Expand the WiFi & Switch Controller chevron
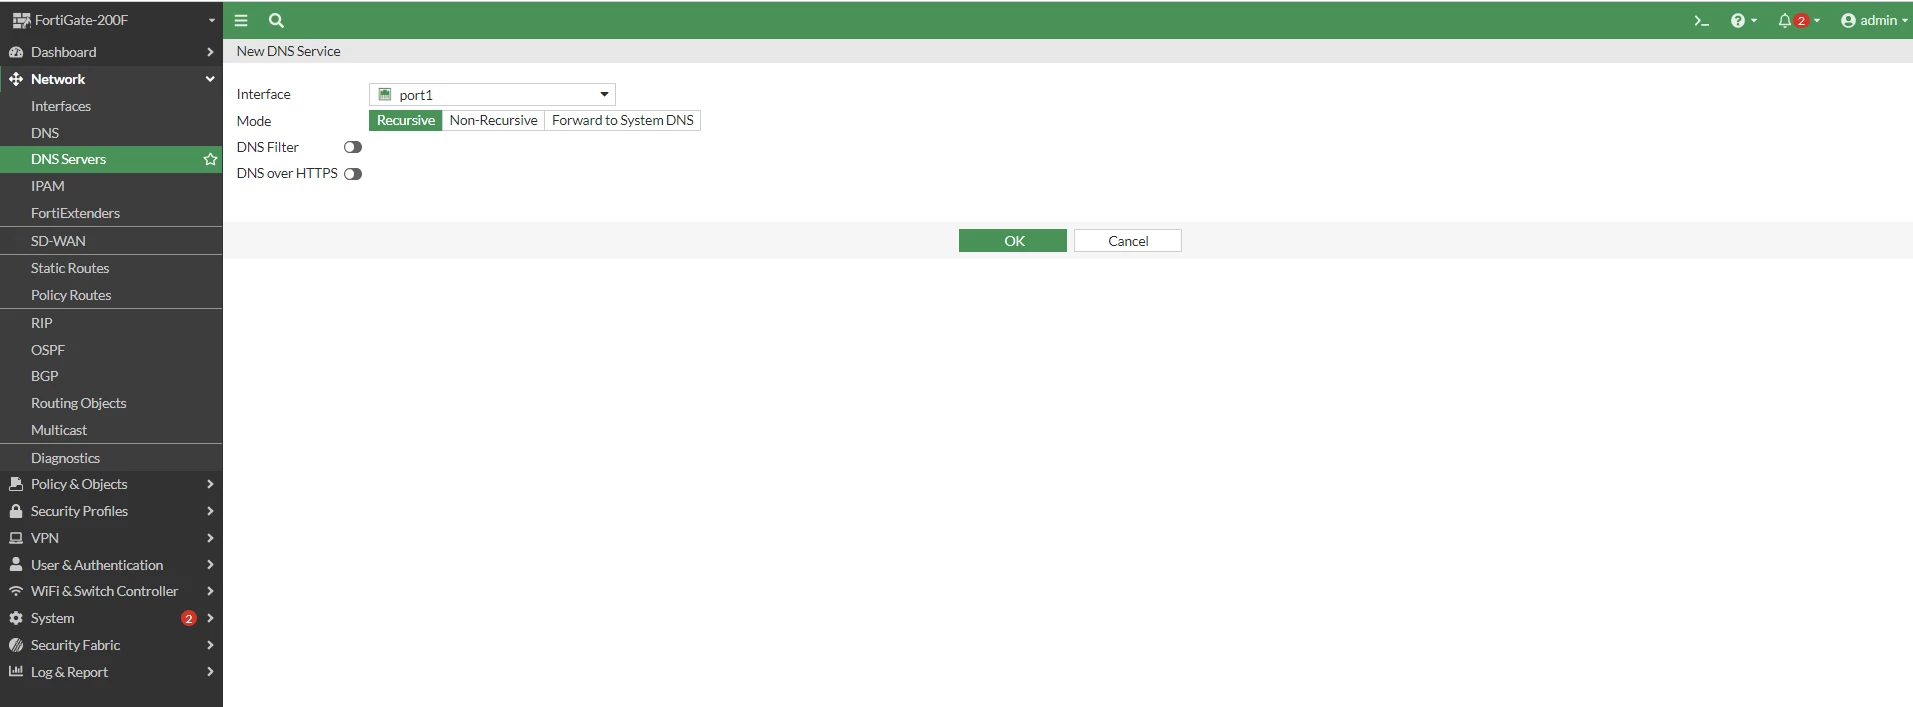 [210, 591]
